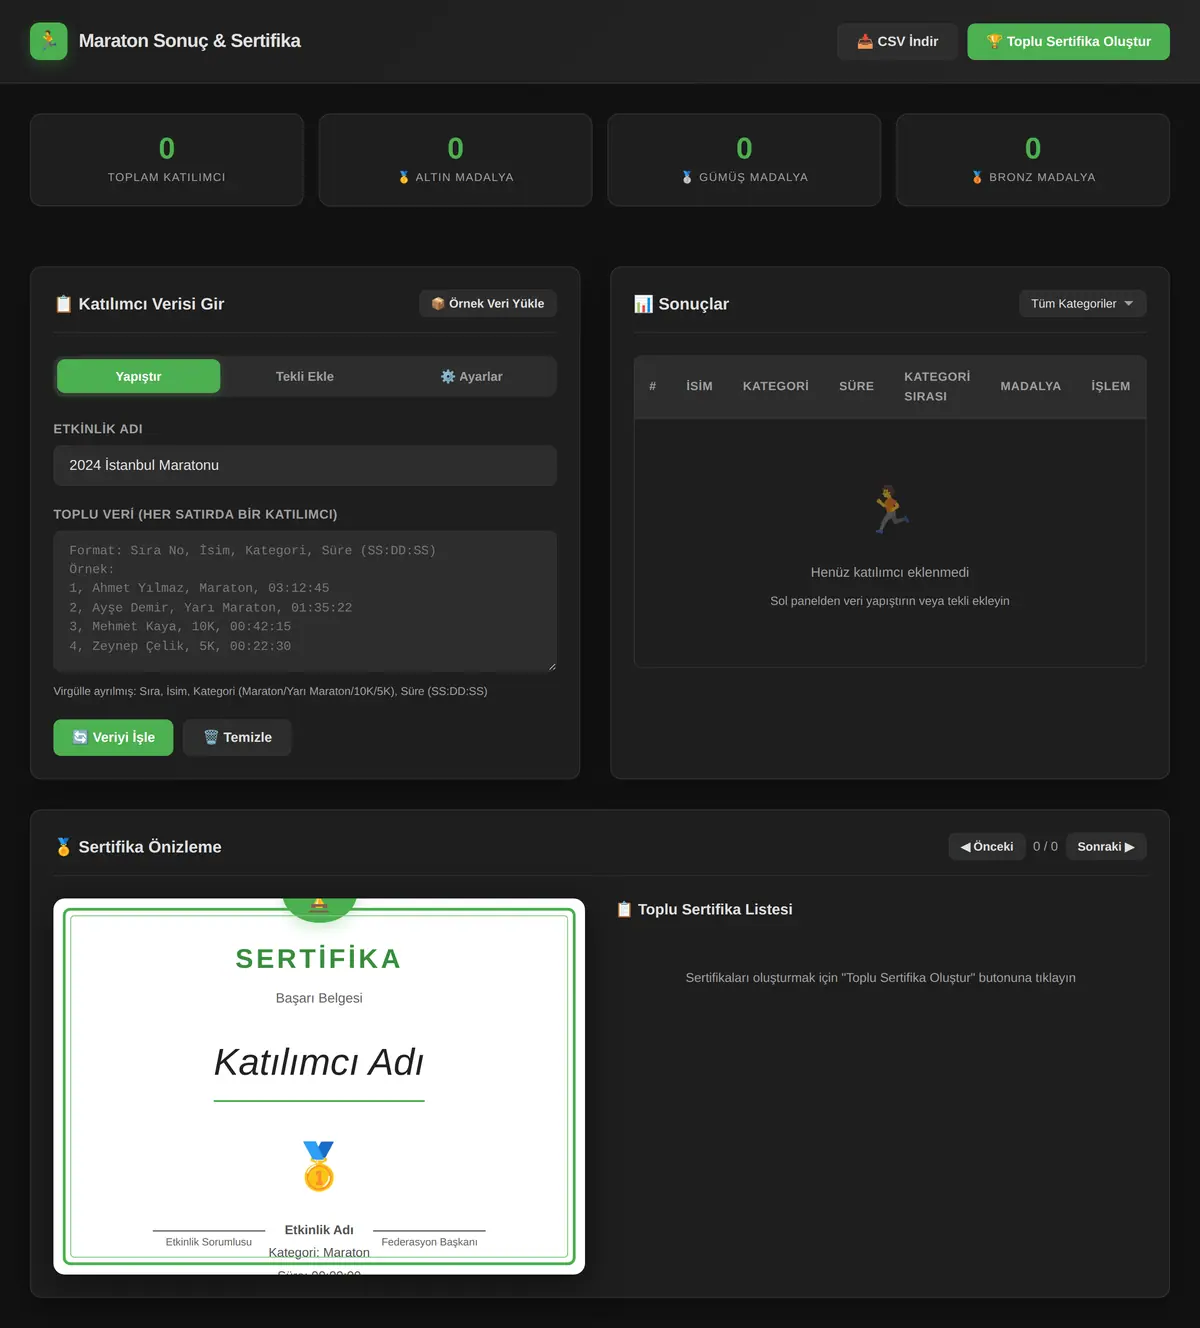This screenshot has height=1328, width=1200.
Task: Switch to the Tekli Ekle tab
Action: pos(305,376)
